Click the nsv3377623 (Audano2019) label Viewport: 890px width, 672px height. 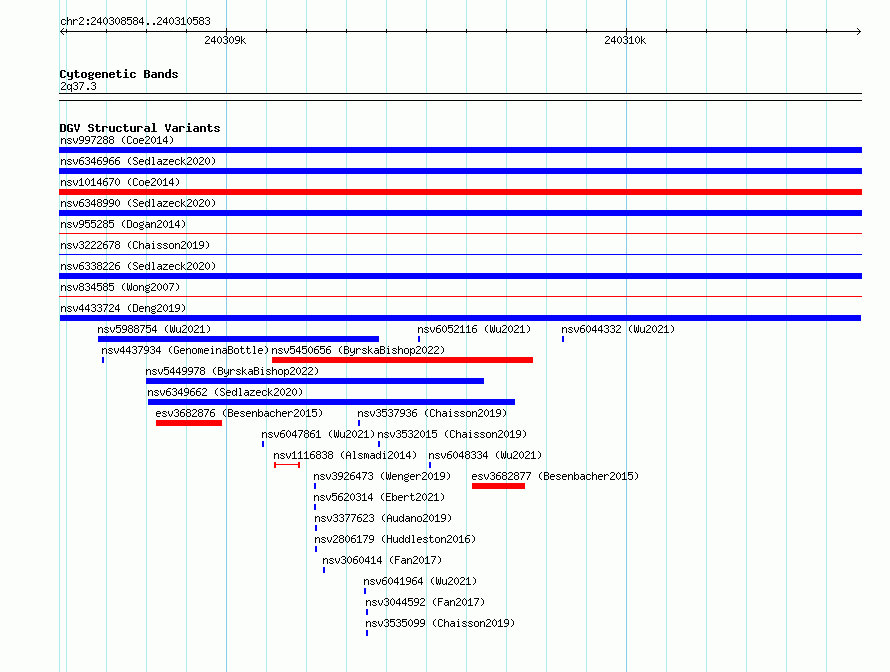383,518
